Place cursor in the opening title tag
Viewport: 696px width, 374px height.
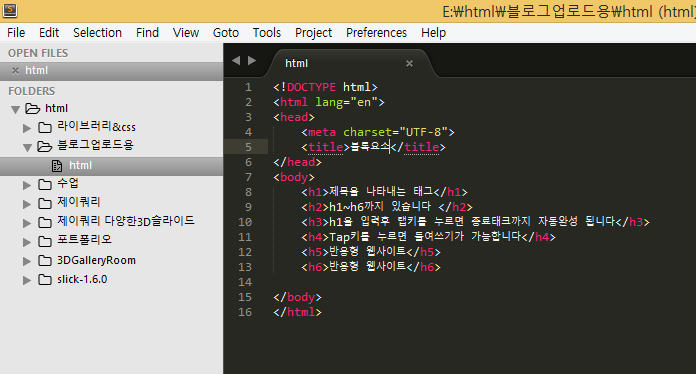325,147
